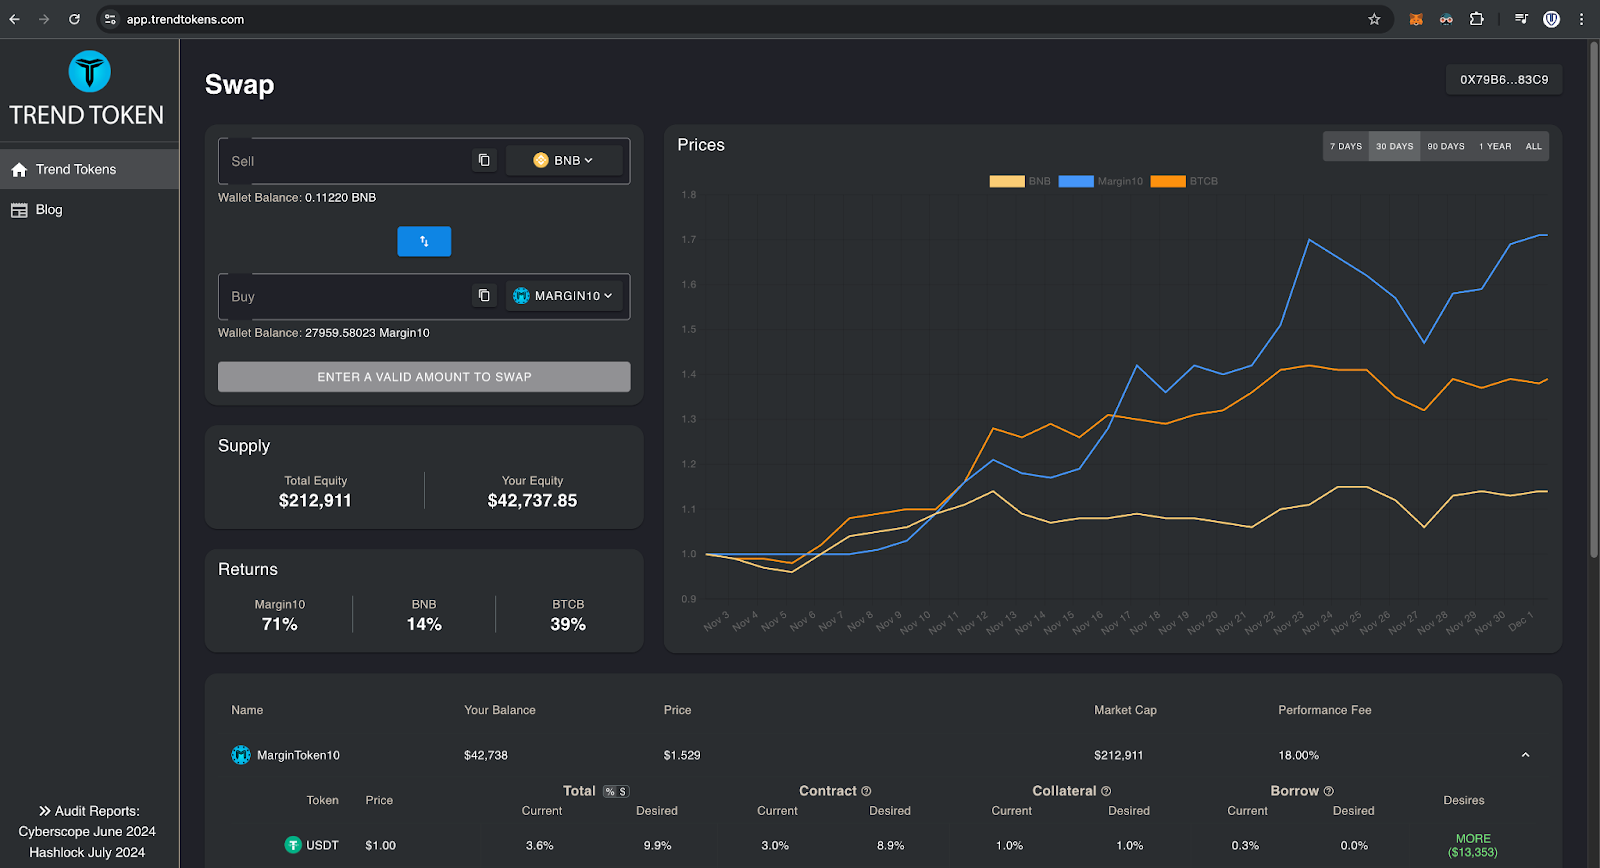Click the Blog newspaper icon in sidebar
The width and height of the screenshot is (1600, 868).
point(19,210)
